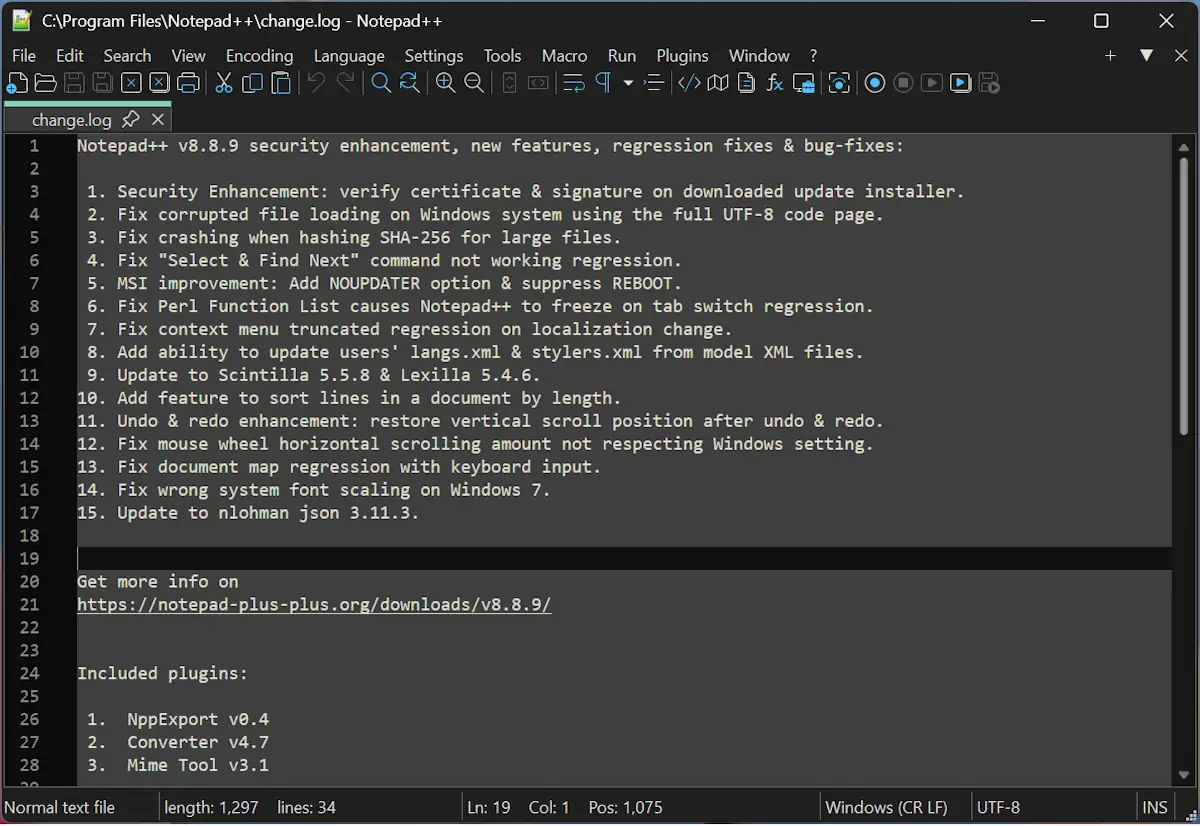Open Find with the magnifier icon
Image resolution: width=1200 pixels, height=826 pixels.
[381, 84]
